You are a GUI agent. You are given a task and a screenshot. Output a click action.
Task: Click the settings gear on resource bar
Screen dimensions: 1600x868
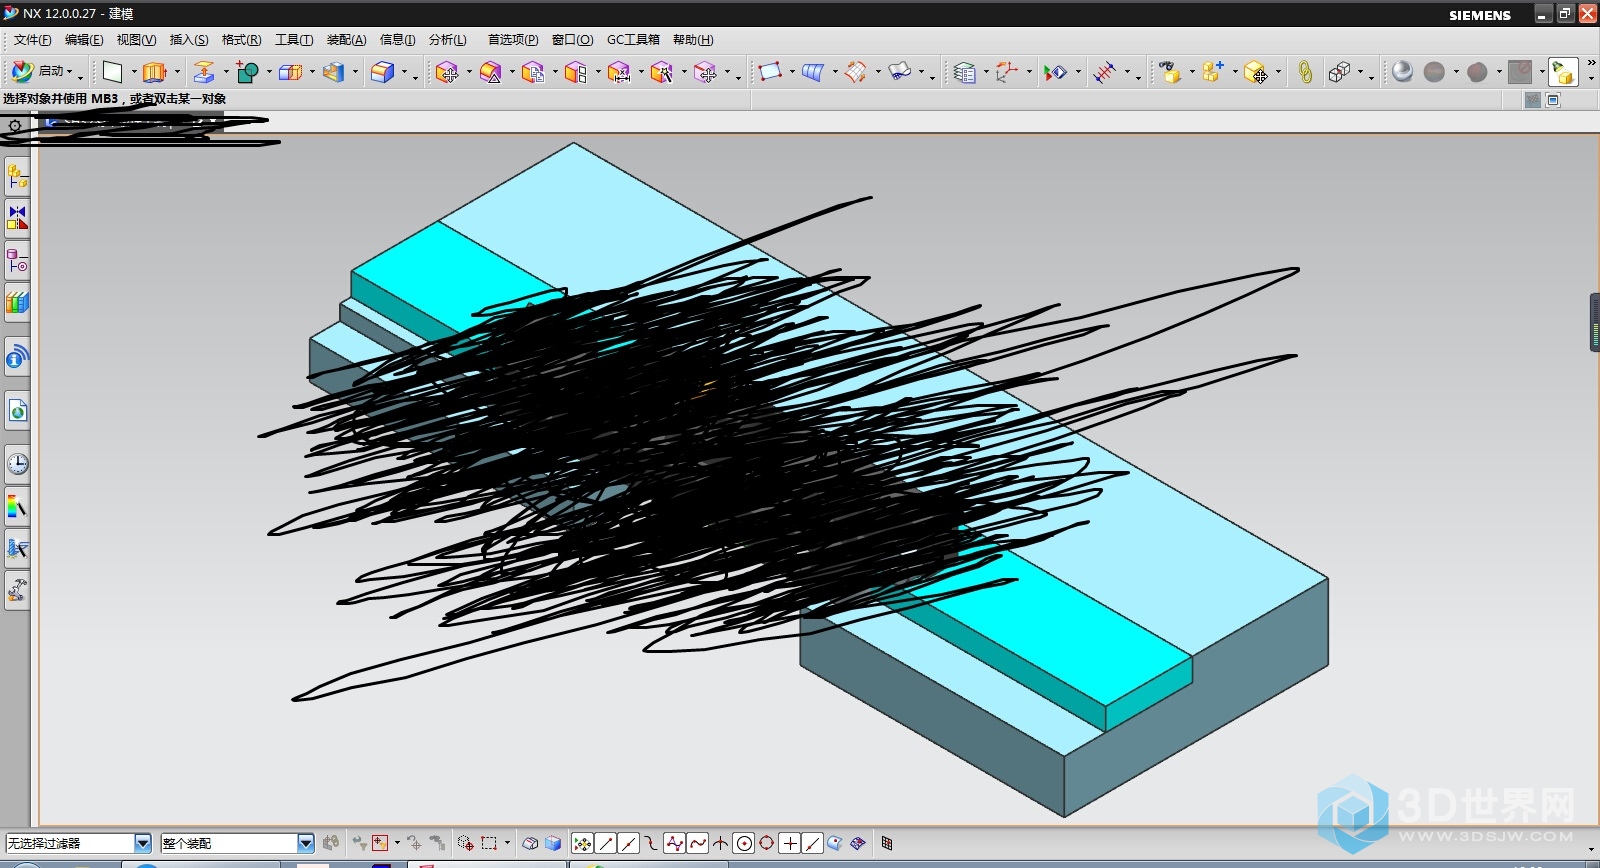point(15,126)
